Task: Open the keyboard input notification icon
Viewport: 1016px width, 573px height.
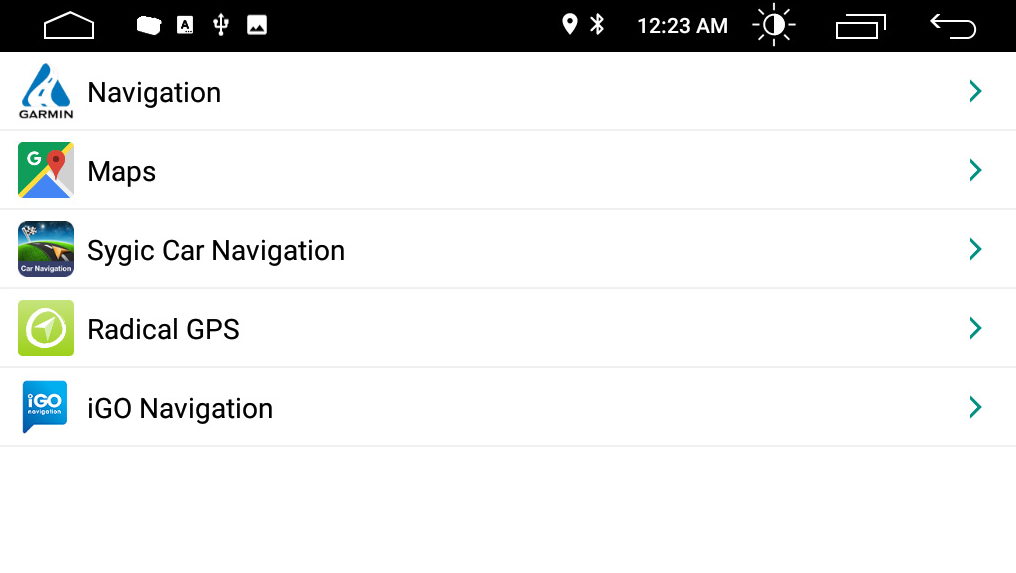Action: (x=185, y=25)
